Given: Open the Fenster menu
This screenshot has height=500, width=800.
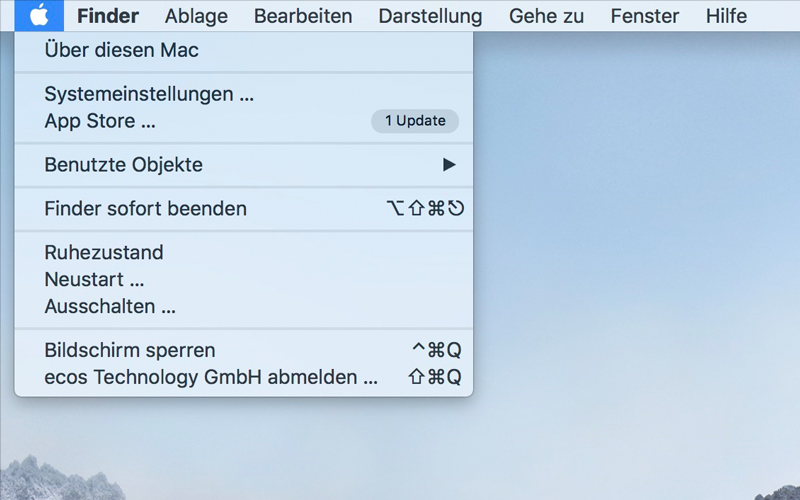Looking at the screenshot, I should coord(644,16).
